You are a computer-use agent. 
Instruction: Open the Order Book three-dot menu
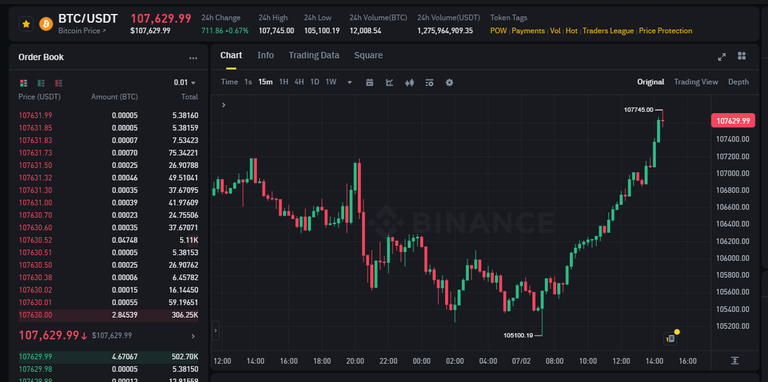coord(193,58)
